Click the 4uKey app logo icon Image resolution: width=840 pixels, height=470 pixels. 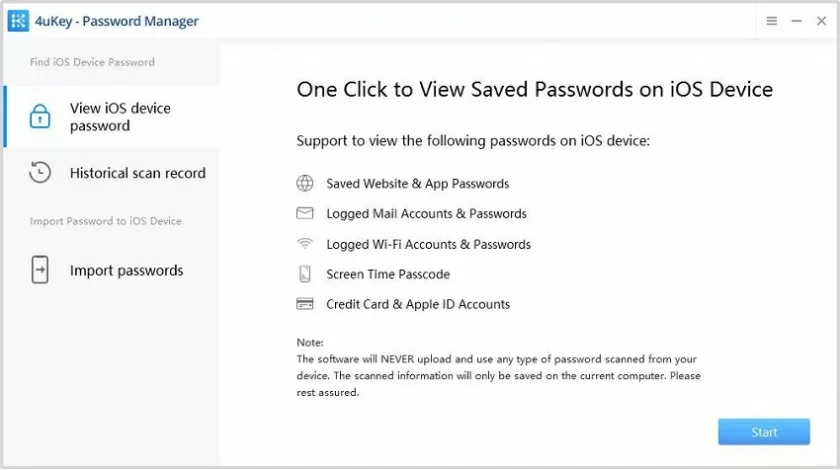point(18,21)
